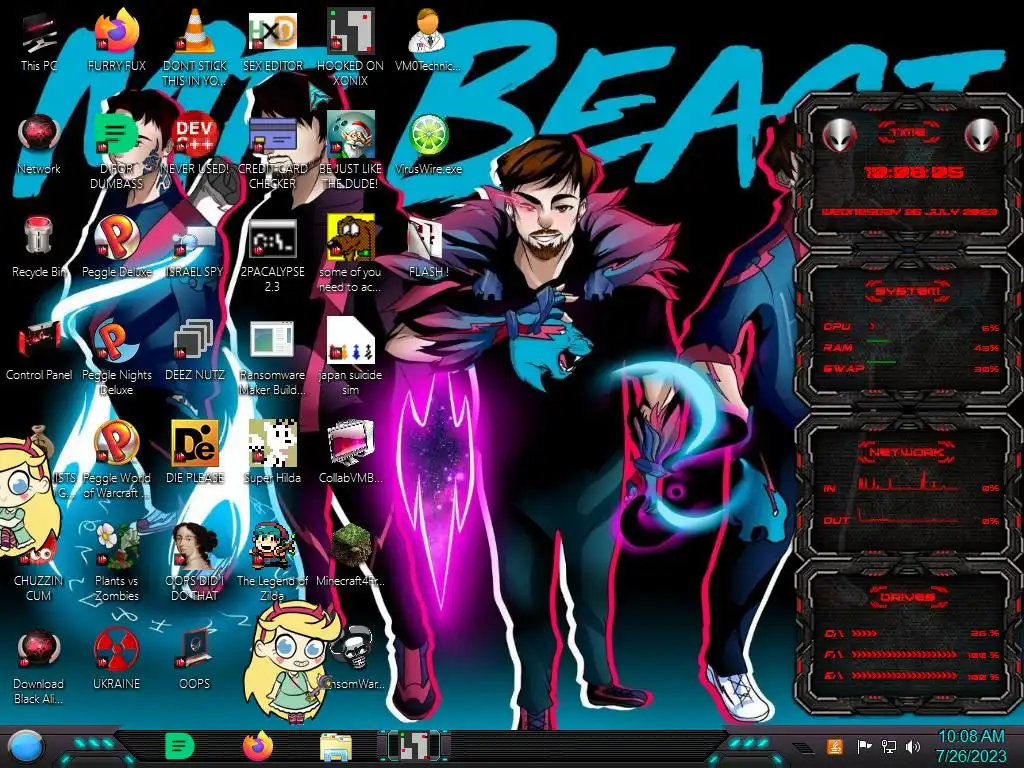Click the left alien head in TIME widget

(x=839, y=136)
